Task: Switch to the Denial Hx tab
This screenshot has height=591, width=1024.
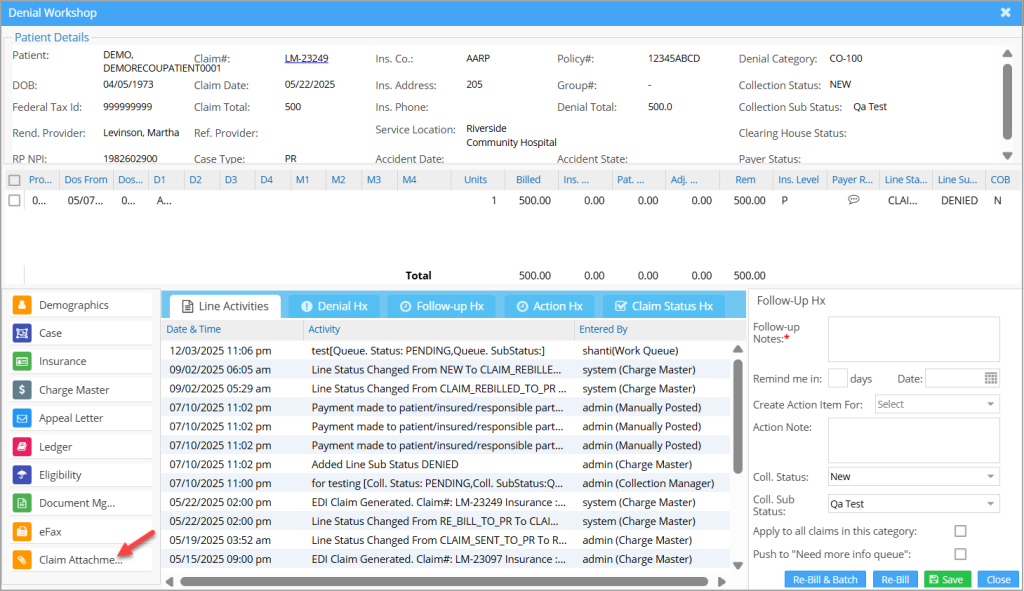Action: click(x=333, y=306)
